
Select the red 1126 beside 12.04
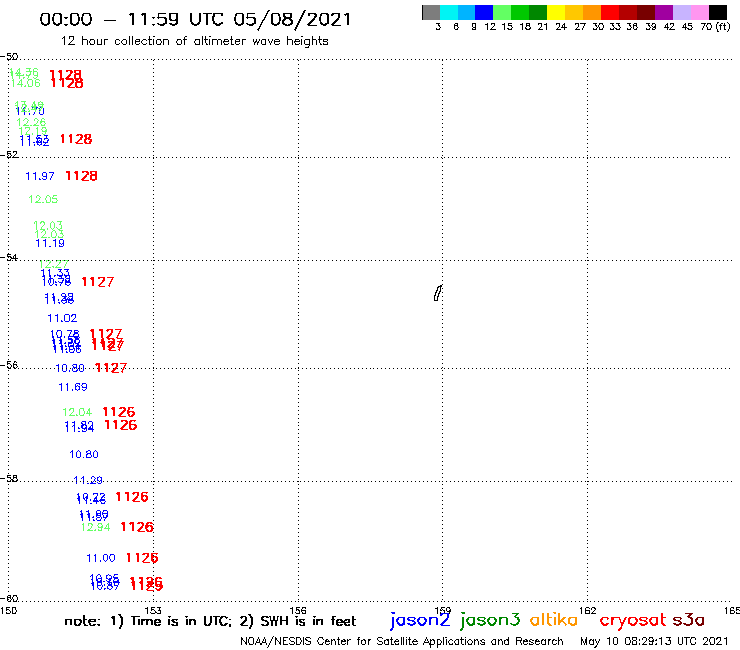point(118,412)
